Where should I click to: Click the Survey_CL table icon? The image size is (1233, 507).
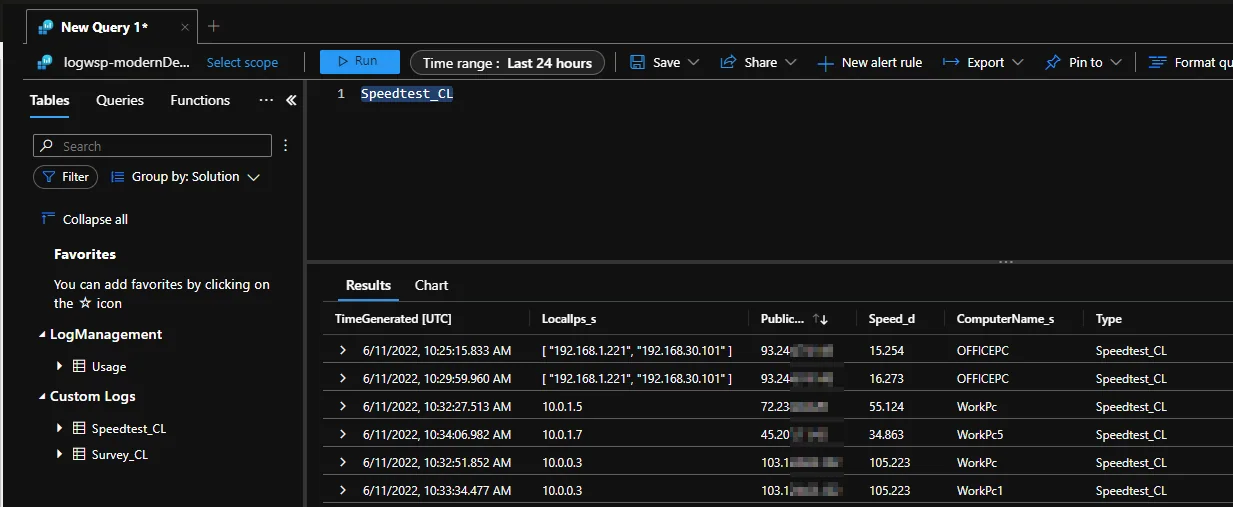79,454
